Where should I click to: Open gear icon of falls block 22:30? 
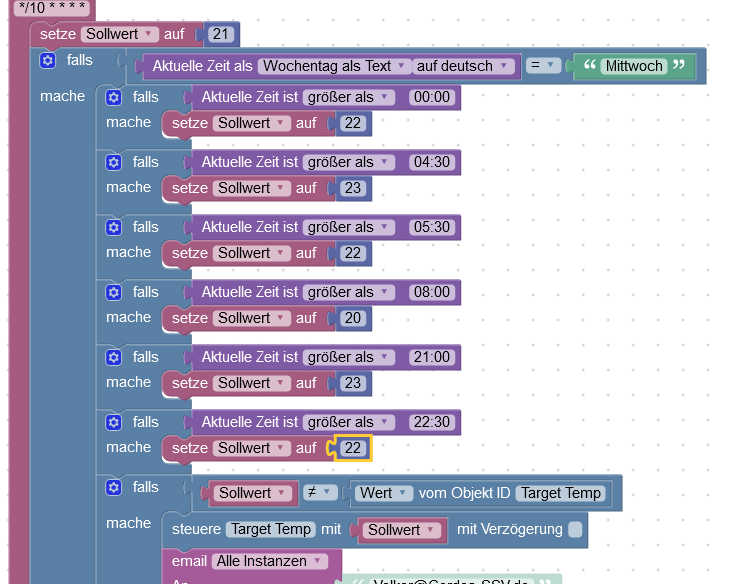pyautogui.click(x=113, y=423)
